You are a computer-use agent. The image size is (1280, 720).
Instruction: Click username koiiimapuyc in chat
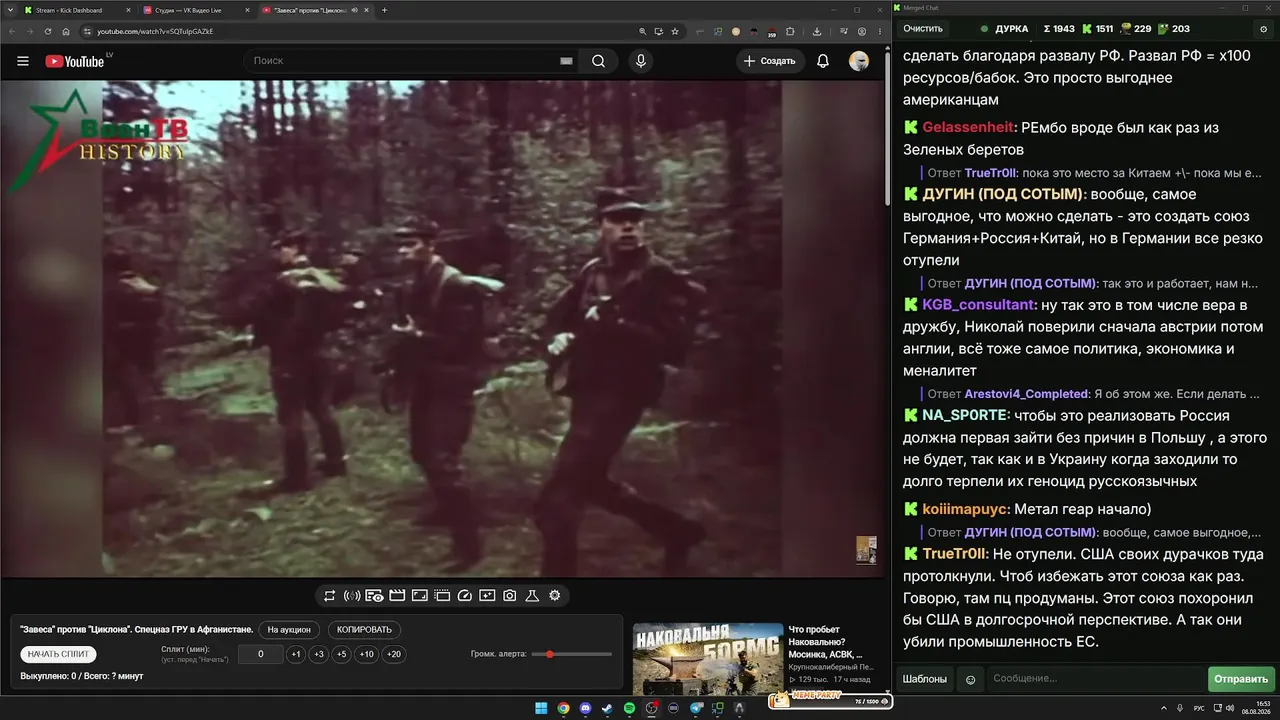[x=965, y=510]
